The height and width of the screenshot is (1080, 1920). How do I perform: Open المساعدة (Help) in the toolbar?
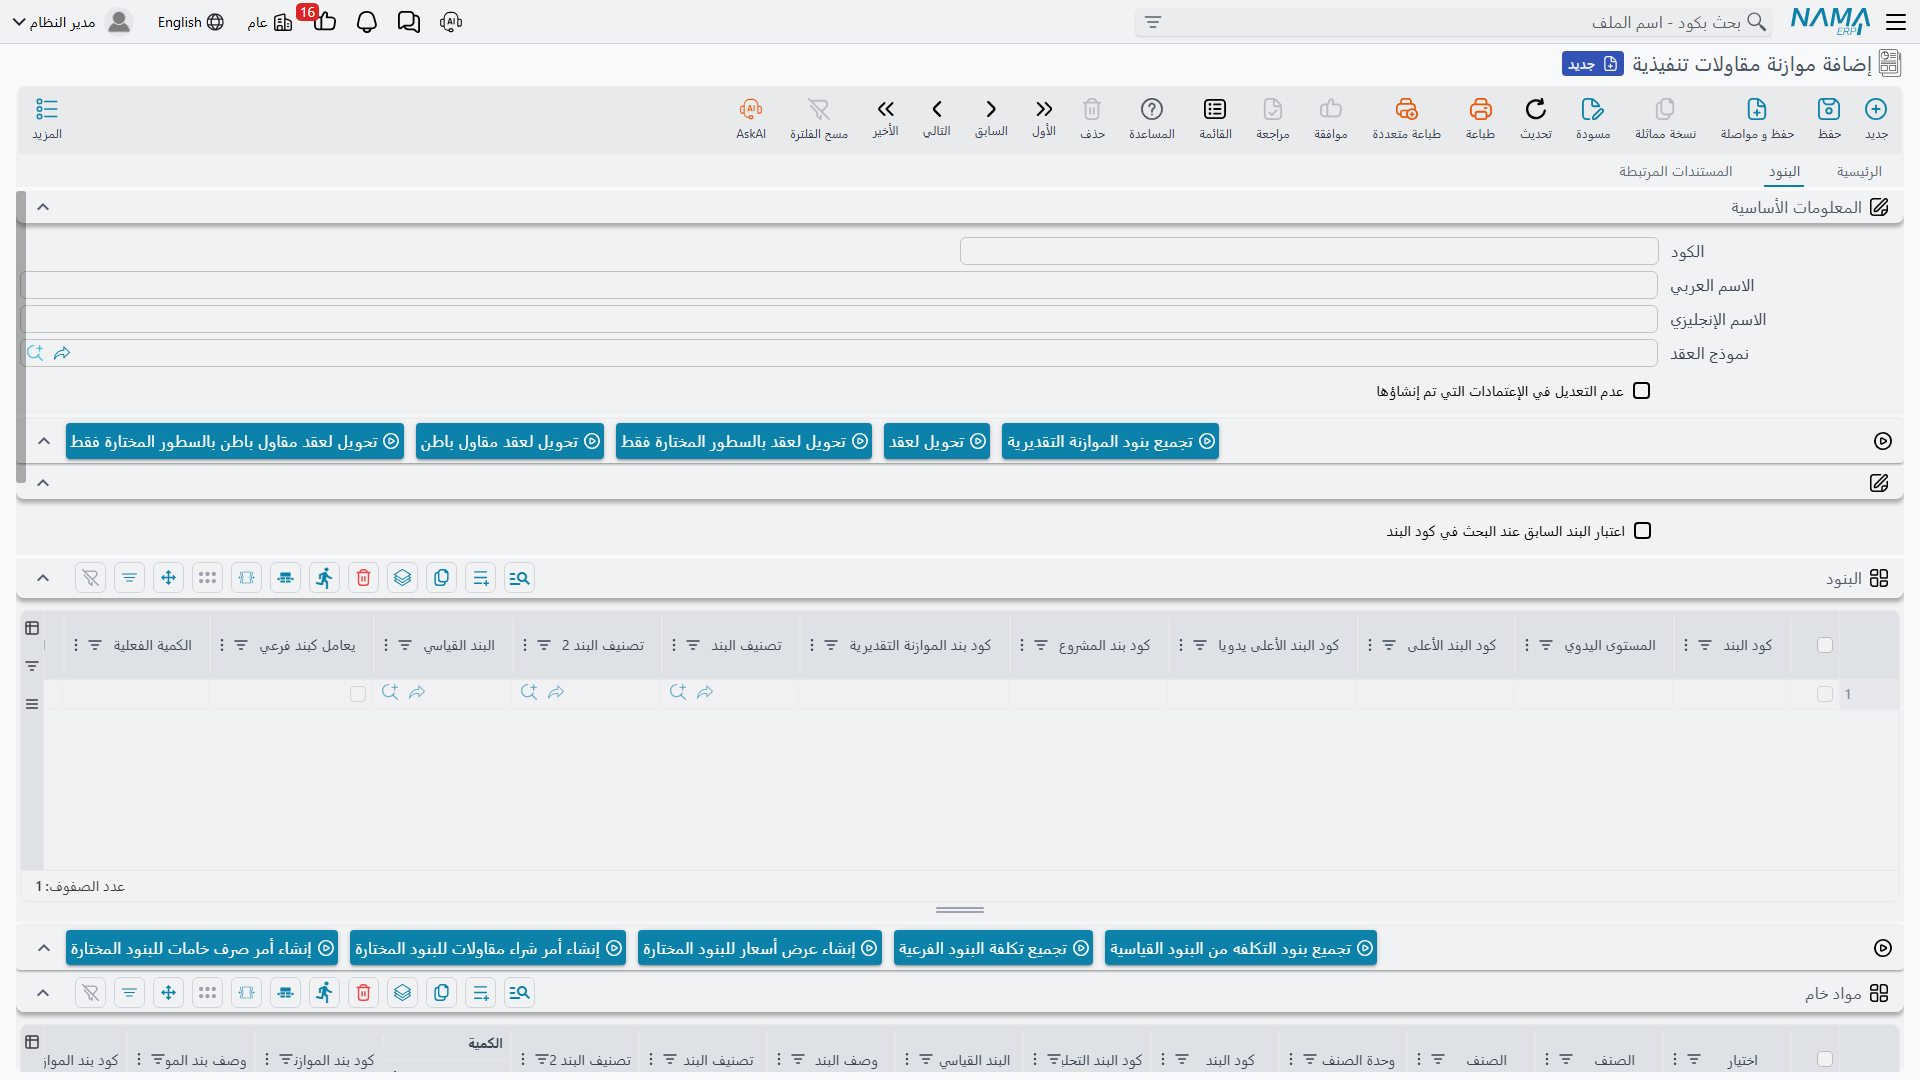pos(1152,118)
